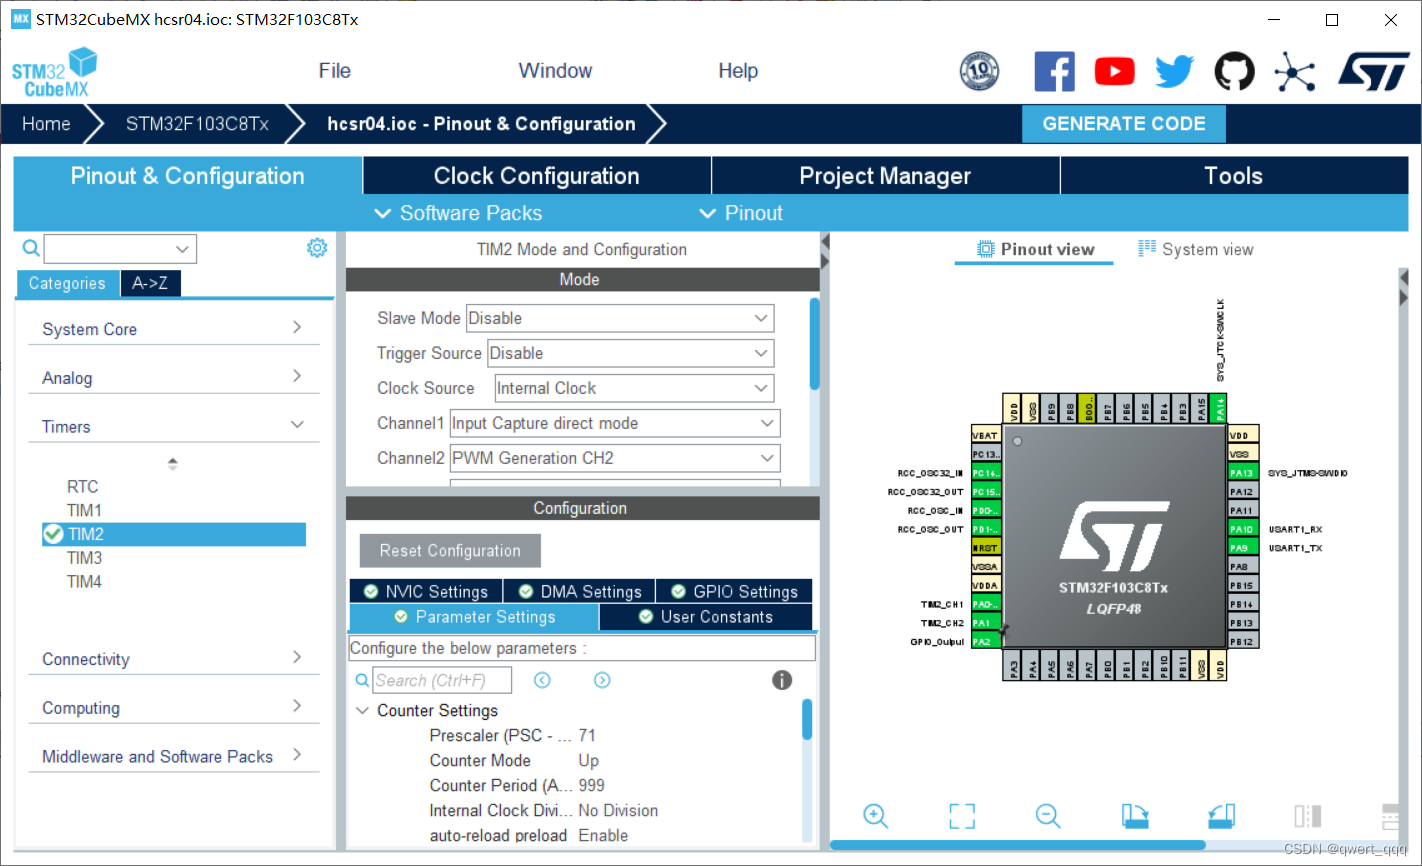
Task: Open the File menu
Action: [x=334, y=71]
